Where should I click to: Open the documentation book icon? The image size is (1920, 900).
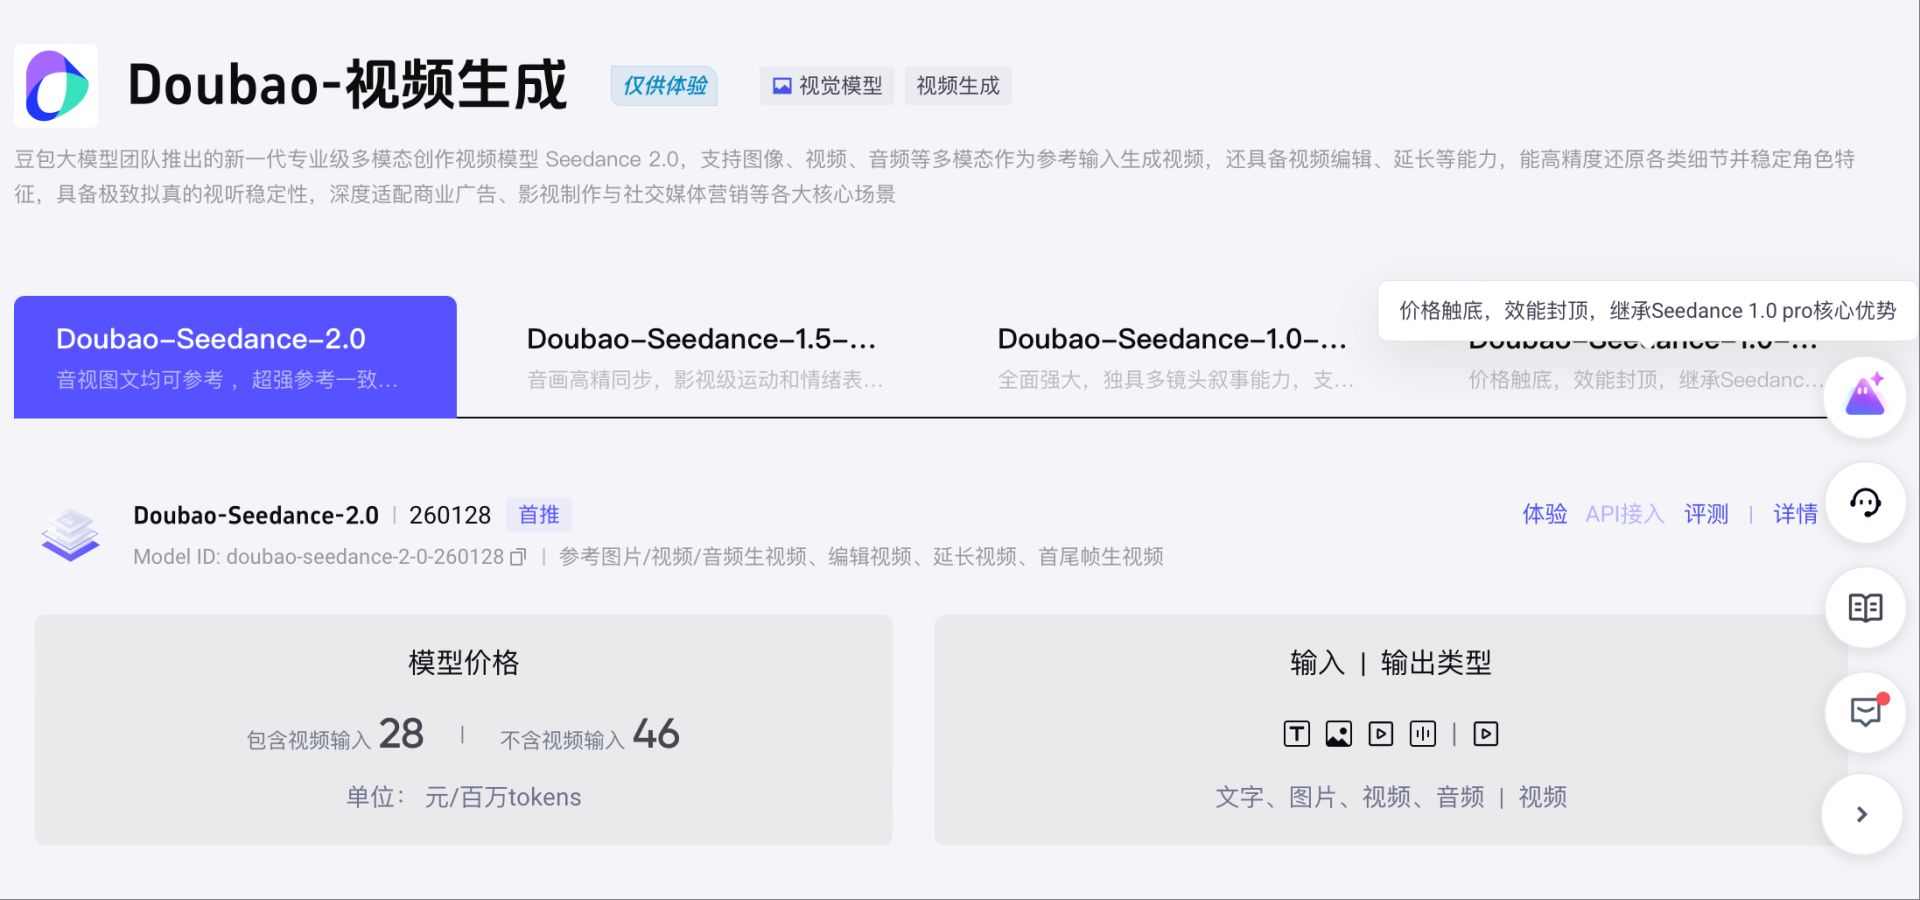[x=1864, y=608]
